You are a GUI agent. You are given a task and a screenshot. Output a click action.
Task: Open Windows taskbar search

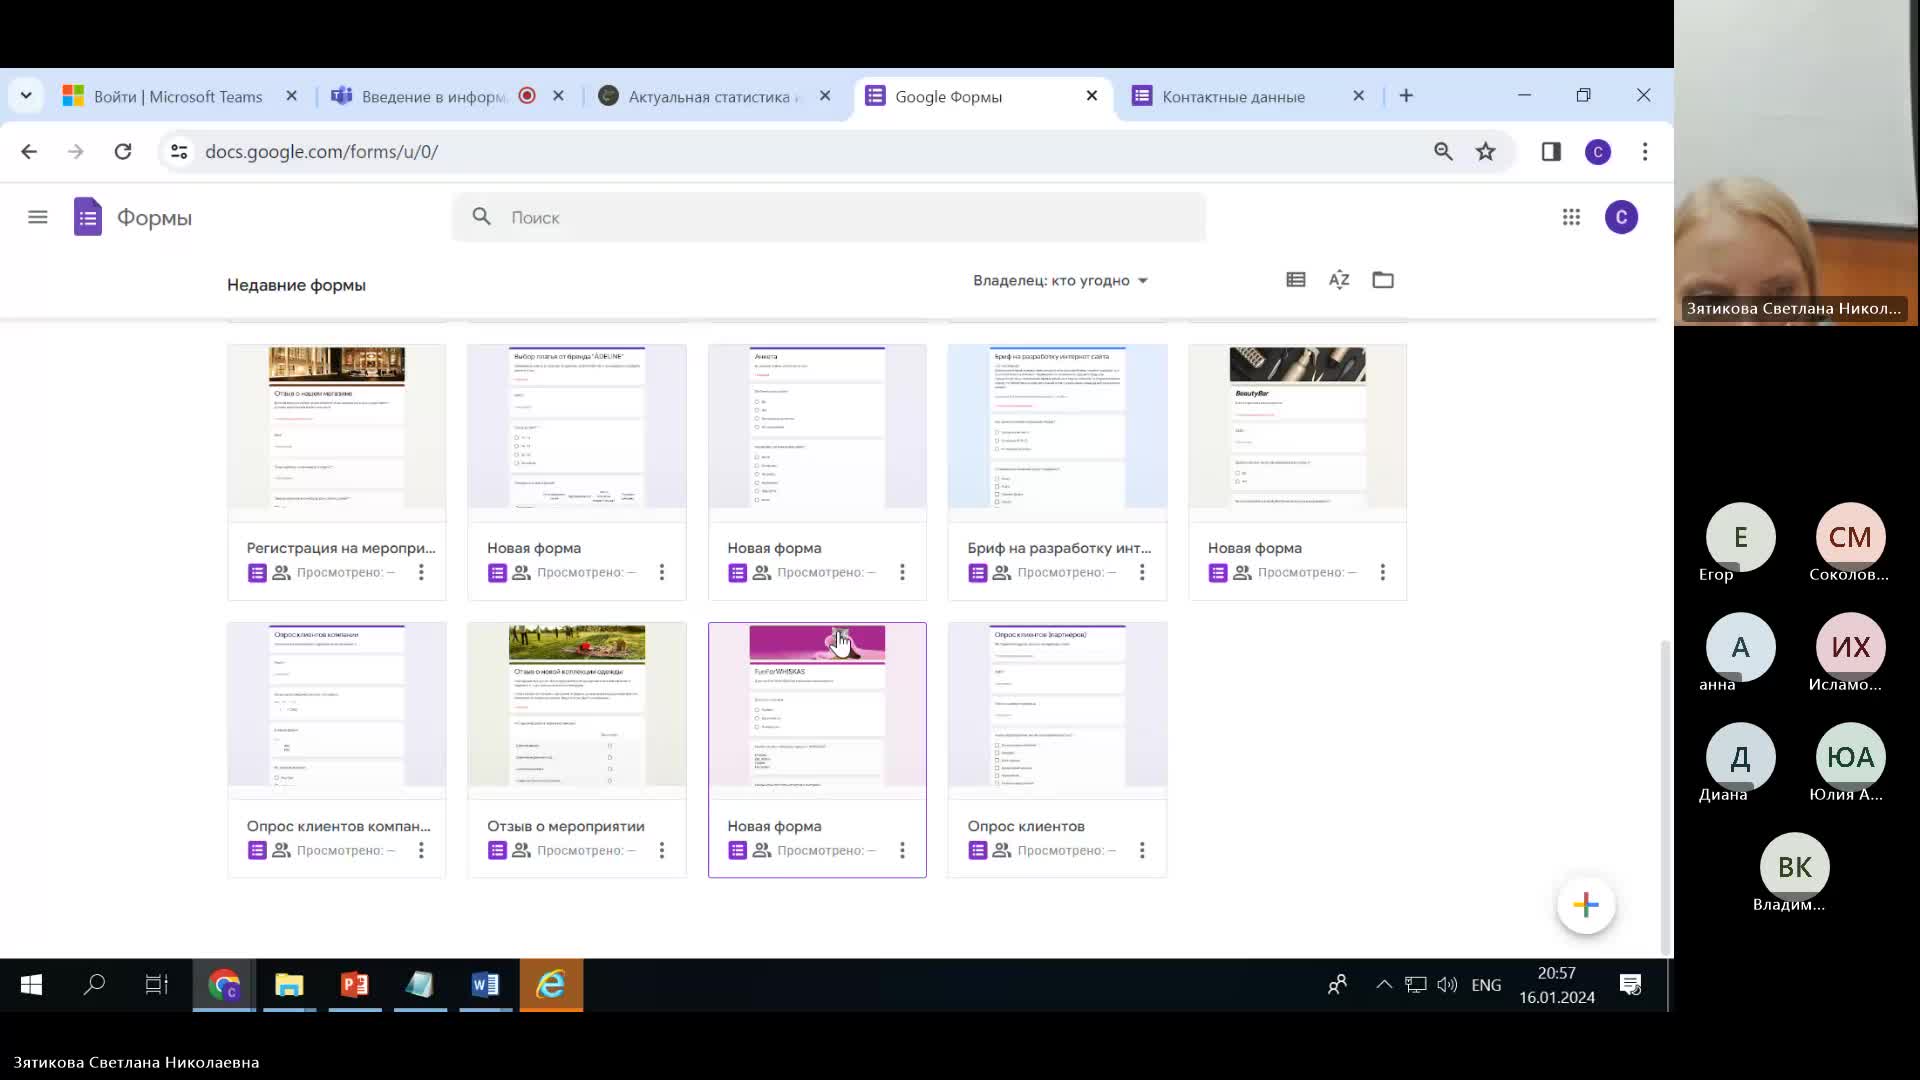pos(94,985)
